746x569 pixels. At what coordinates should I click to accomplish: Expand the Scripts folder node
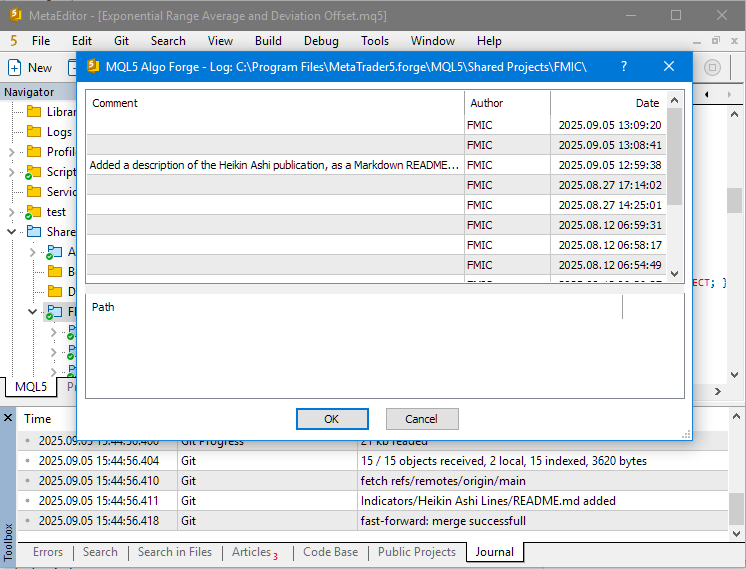(x=11, y=172)
